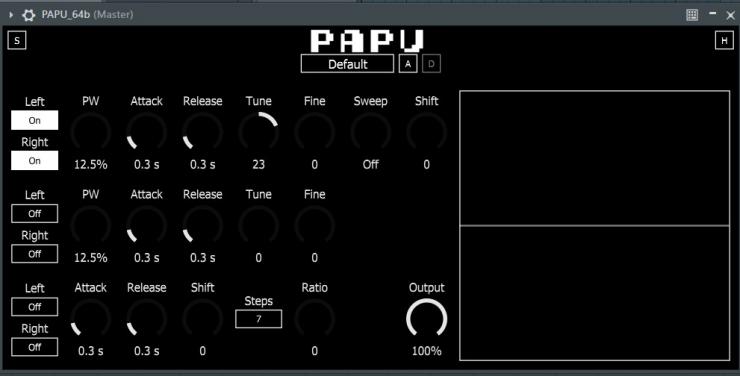
Task: Open the Default preset selector
Action: (x=347, y=64)
